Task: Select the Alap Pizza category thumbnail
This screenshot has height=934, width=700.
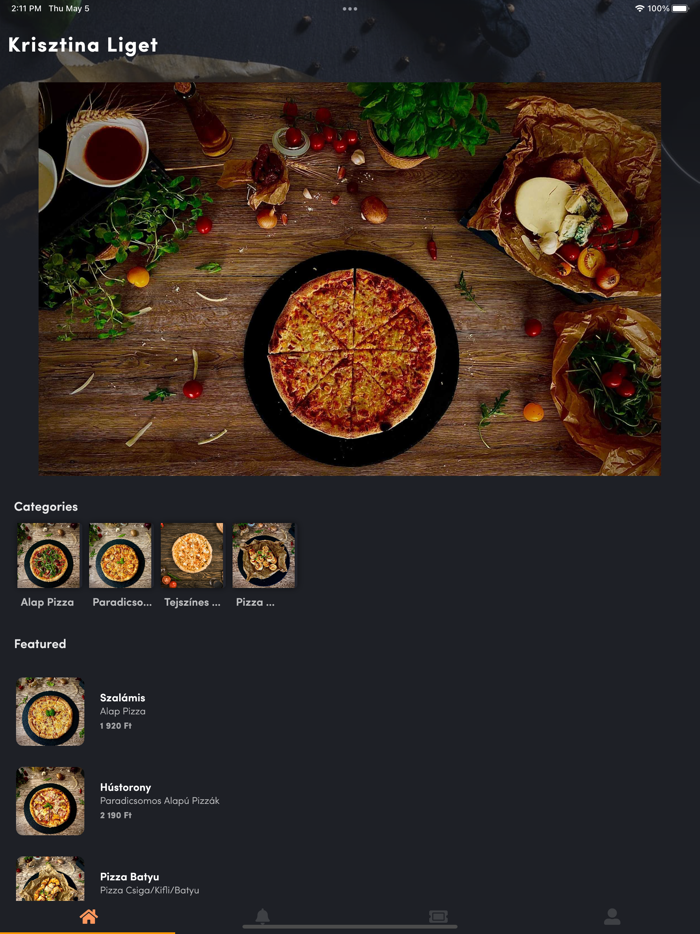Action: click(48, 555)
